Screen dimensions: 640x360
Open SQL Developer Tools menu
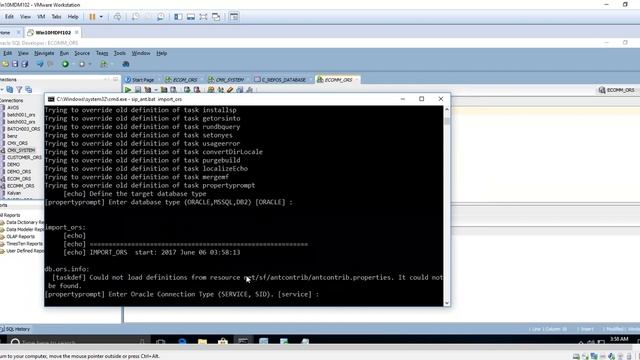coord(120,53)
